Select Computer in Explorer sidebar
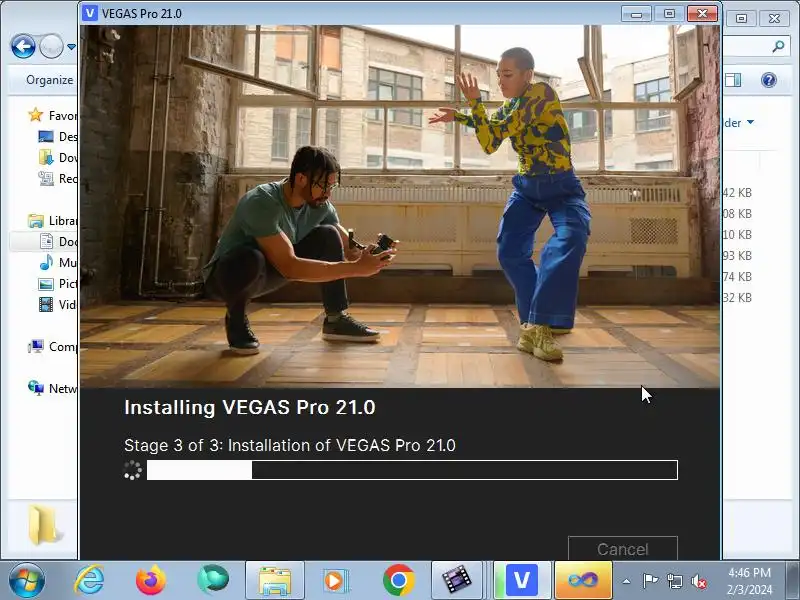 (53, 346)
